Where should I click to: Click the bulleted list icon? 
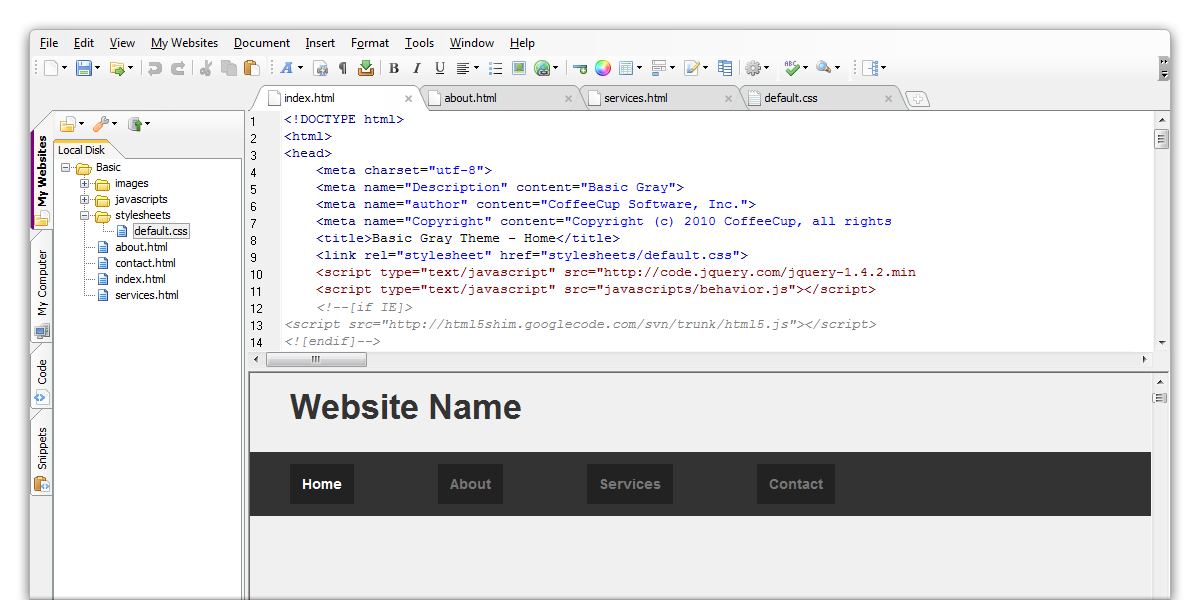[x=495, y=68]
